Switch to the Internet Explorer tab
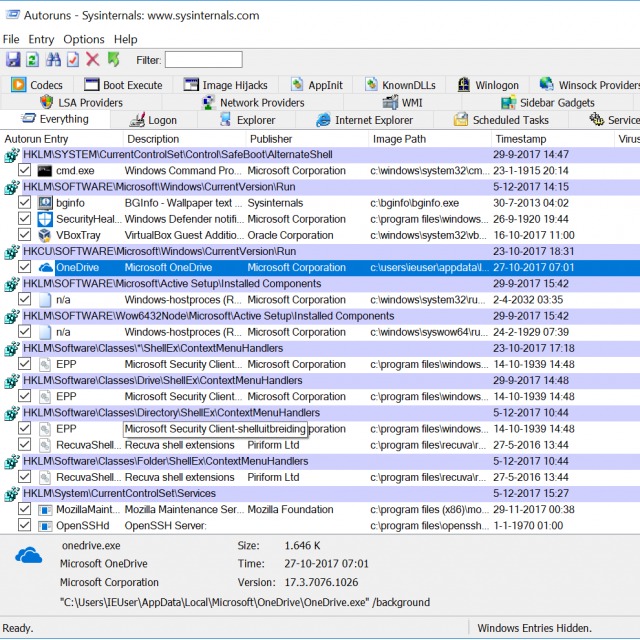The width and height of the screenshot is (640, 640). pyautogui.click(x=364, y=120)
